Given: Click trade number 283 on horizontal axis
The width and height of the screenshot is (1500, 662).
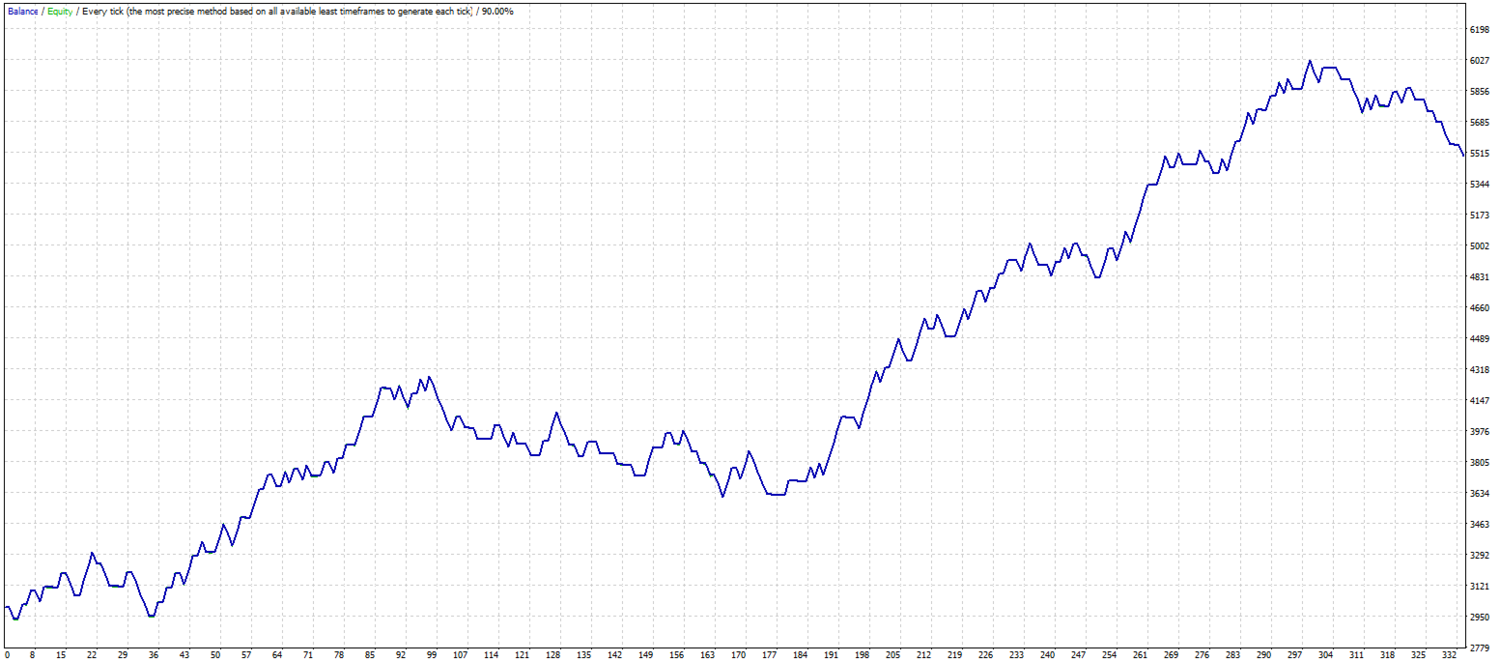Looking at the screenshot, I should (x=1233, y=655).
